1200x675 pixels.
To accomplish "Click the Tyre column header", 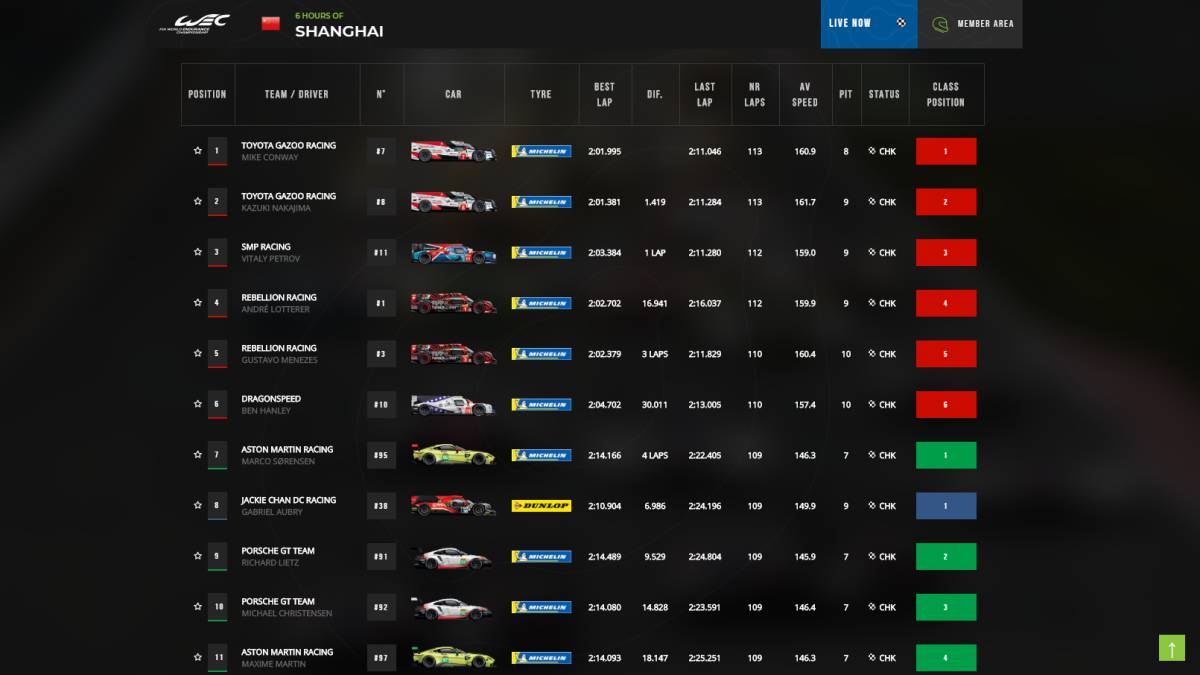I will coord(541,94).
